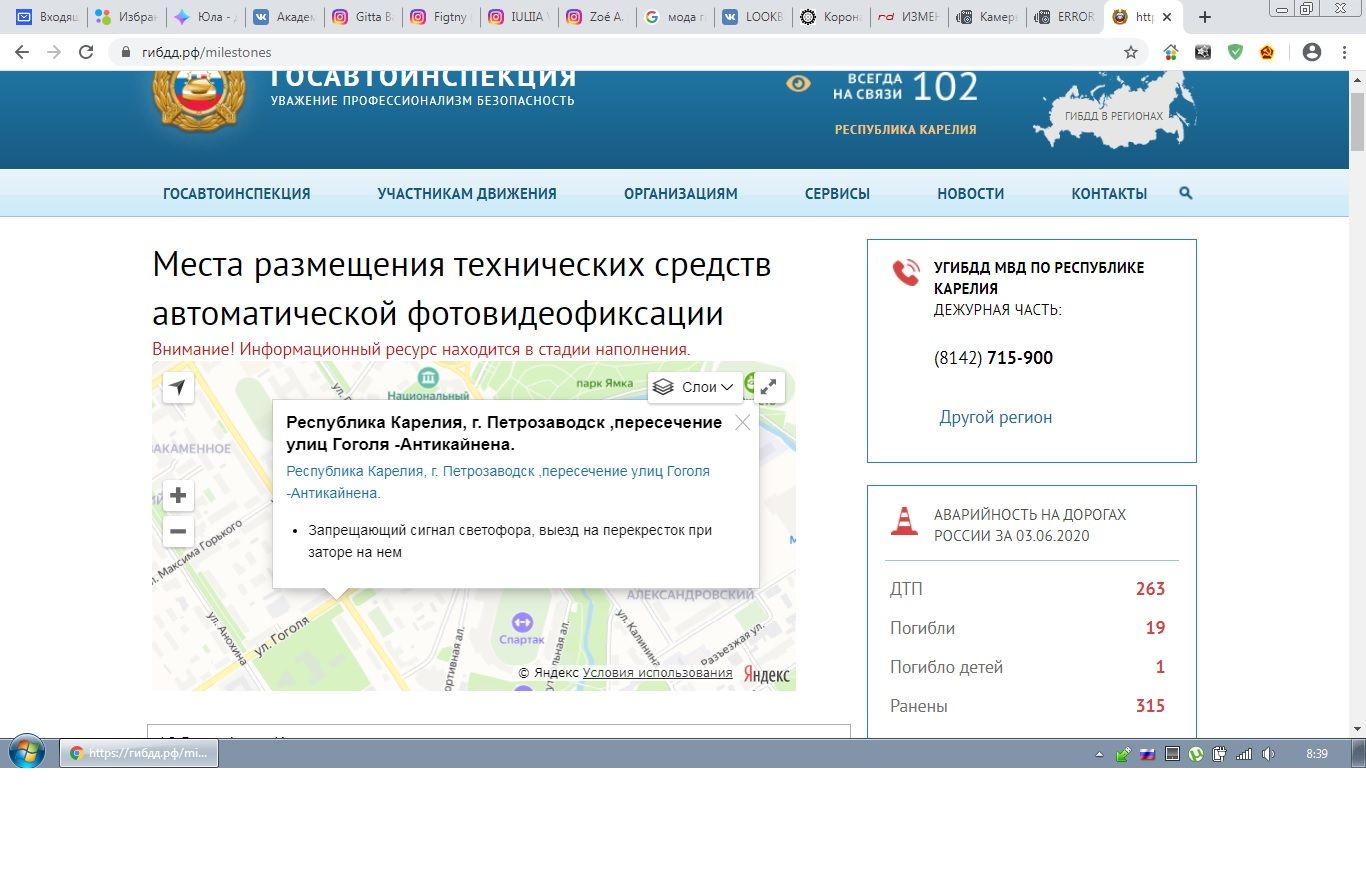Viewport: 1366px width, 888px height.
Task: Close the Гоголя-Антикайнена map popup
Action: click(742, 422)
